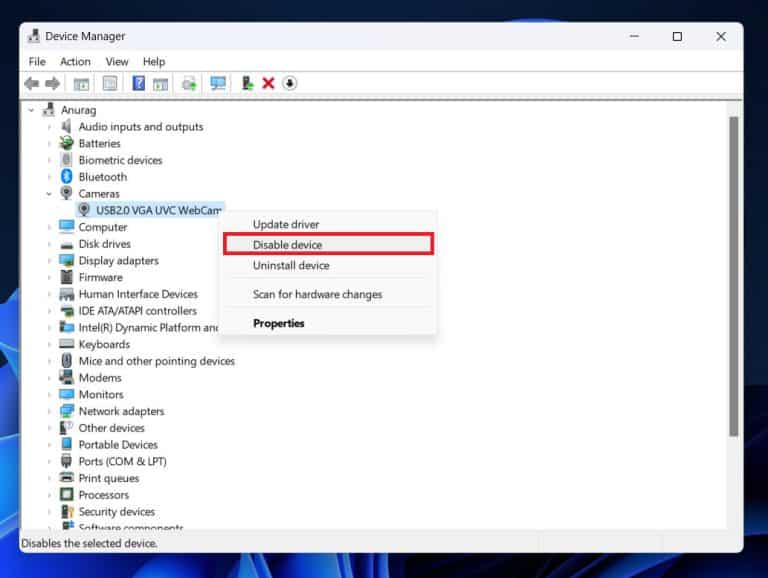Expand the Biometric devices chevron
The image size is (768, 578).
[49, 160]
